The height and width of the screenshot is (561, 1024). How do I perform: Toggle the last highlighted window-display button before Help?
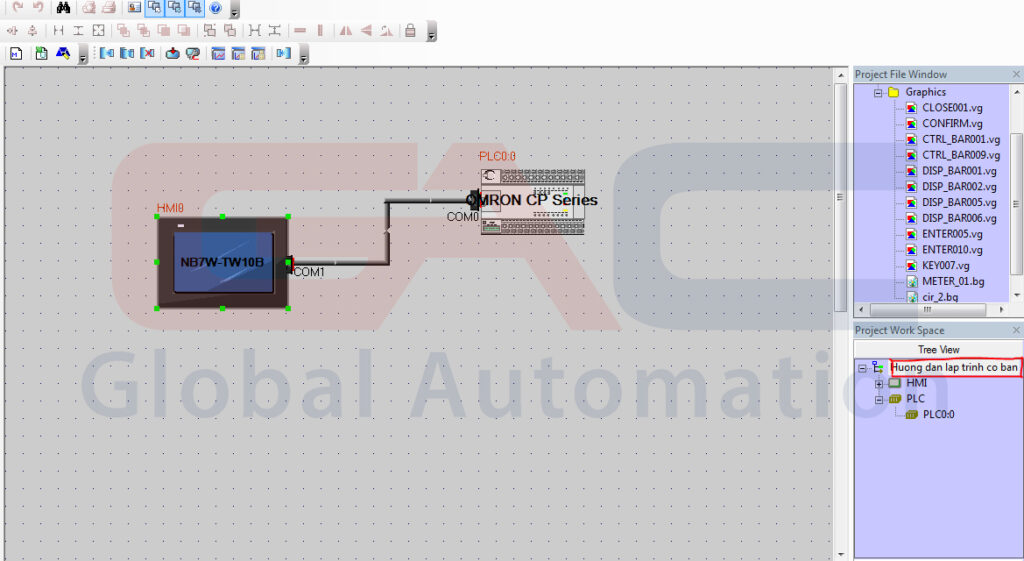tap(195, 8)
